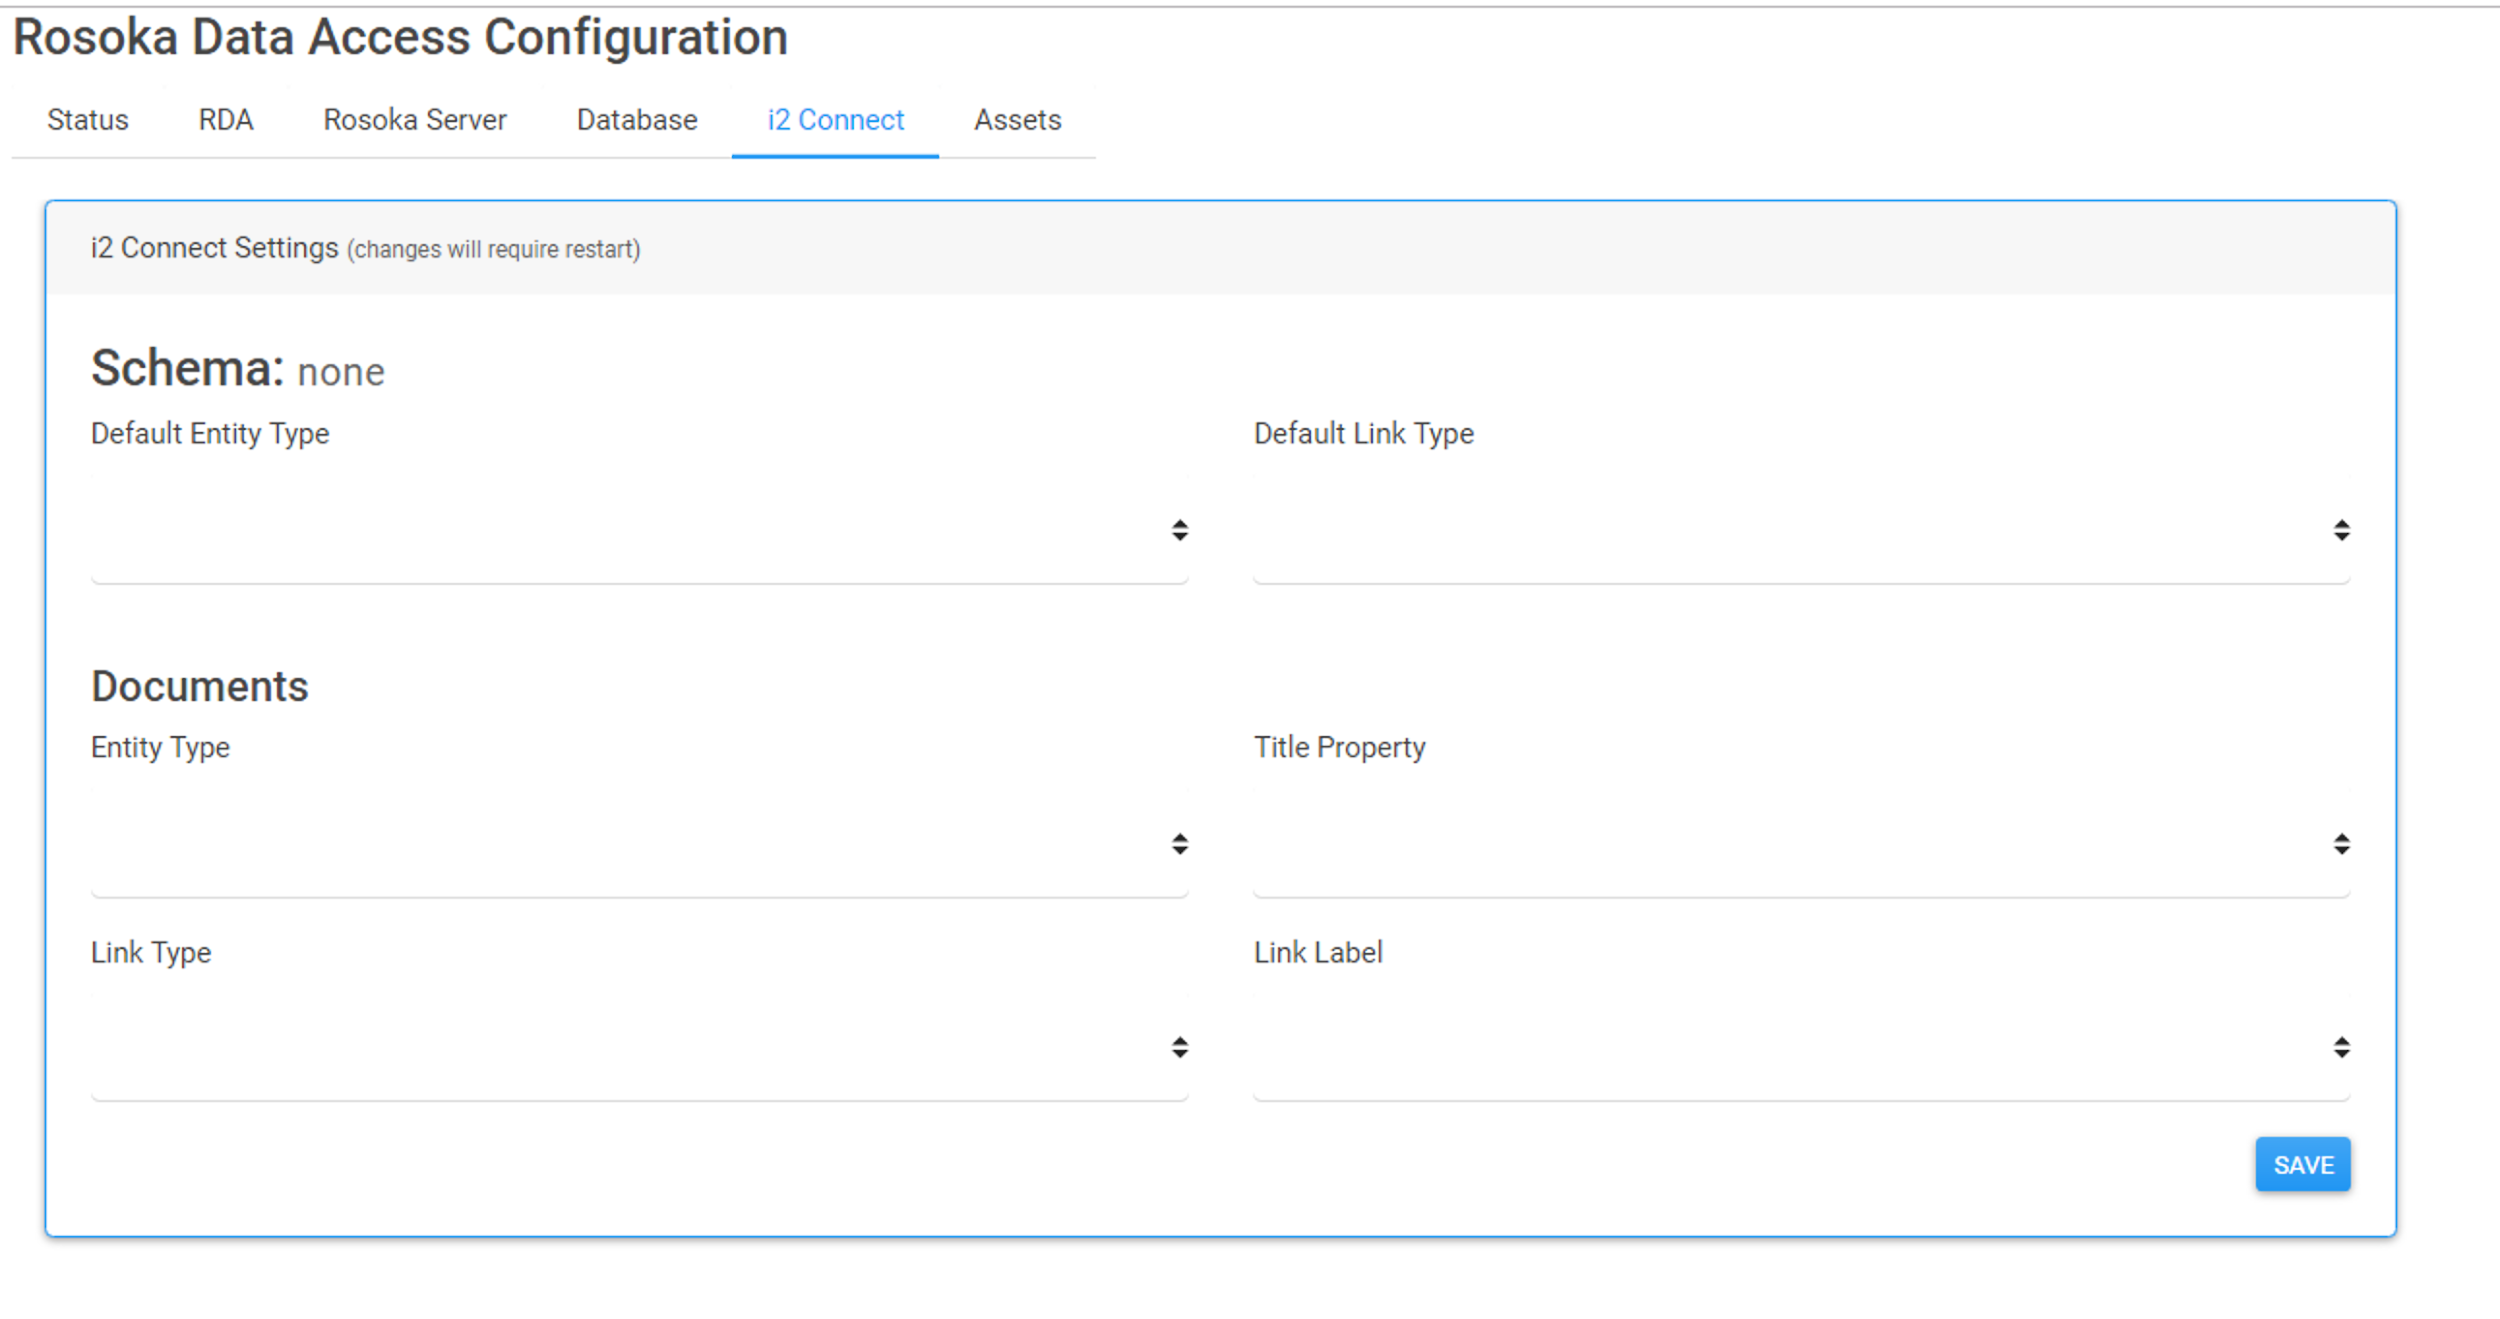This screenshot has width=2500, height=1319.
Task: Click the SAVE button
Action: click(x=2302, y=1164)
